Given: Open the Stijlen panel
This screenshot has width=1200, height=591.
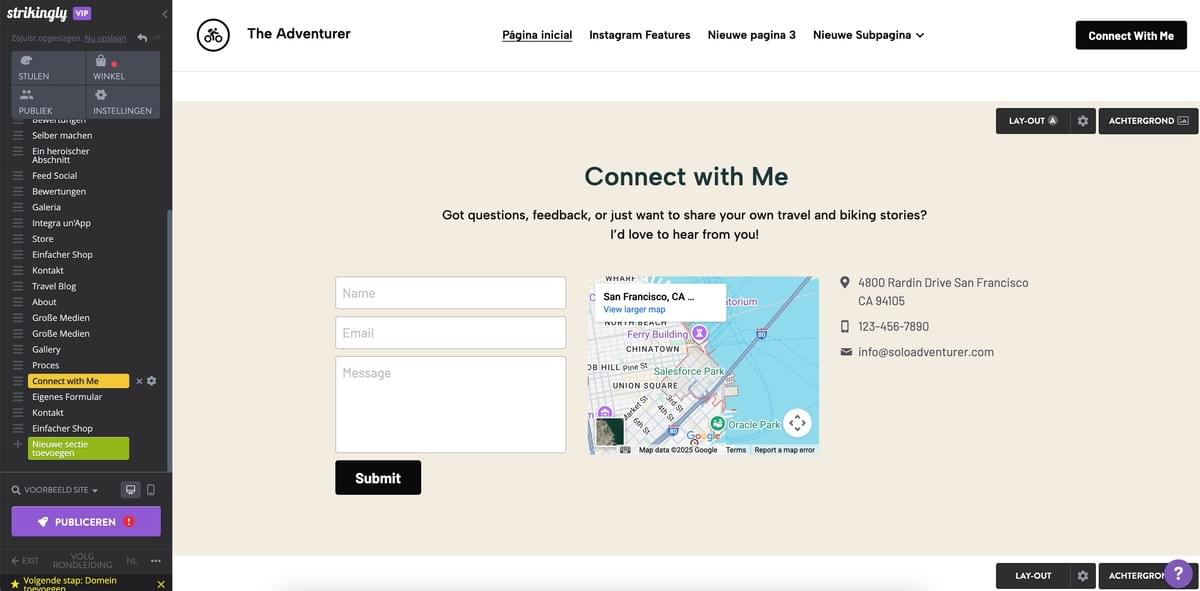Looking at the screenshot, I should click(x=48, y=68).
